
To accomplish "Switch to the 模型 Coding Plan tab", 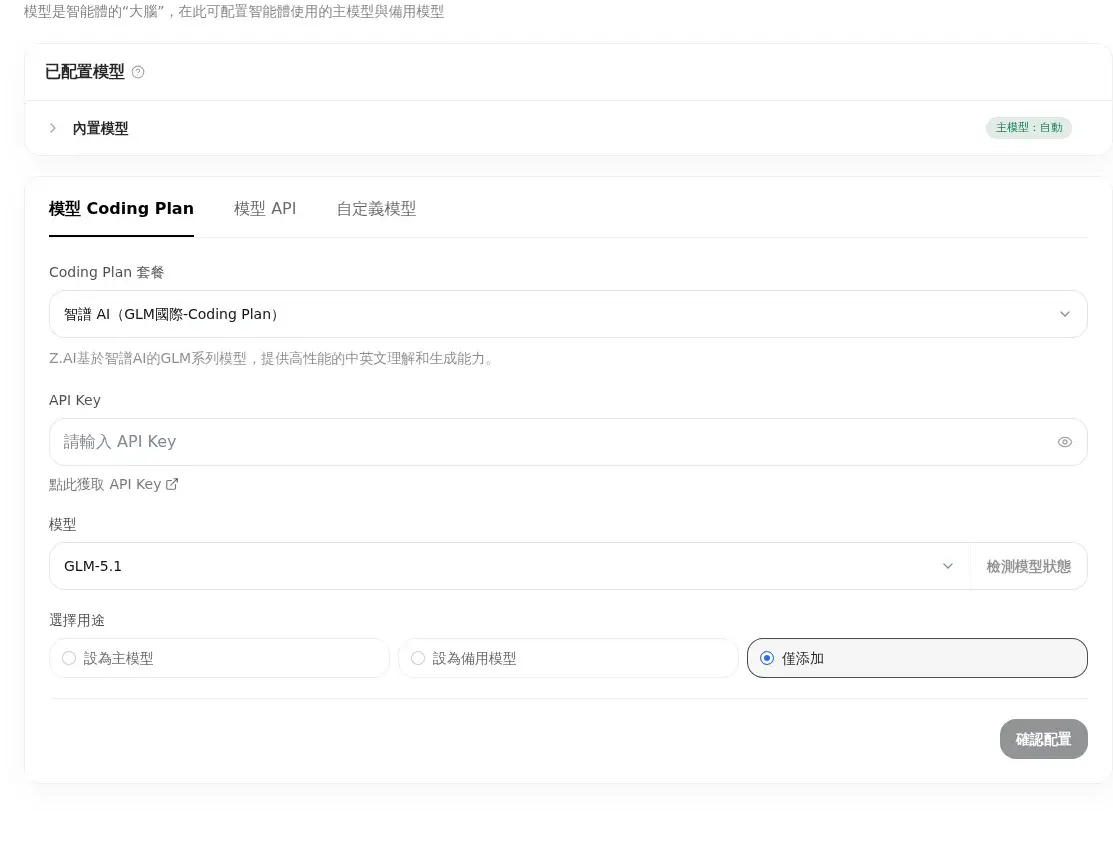I will (121, 209).
